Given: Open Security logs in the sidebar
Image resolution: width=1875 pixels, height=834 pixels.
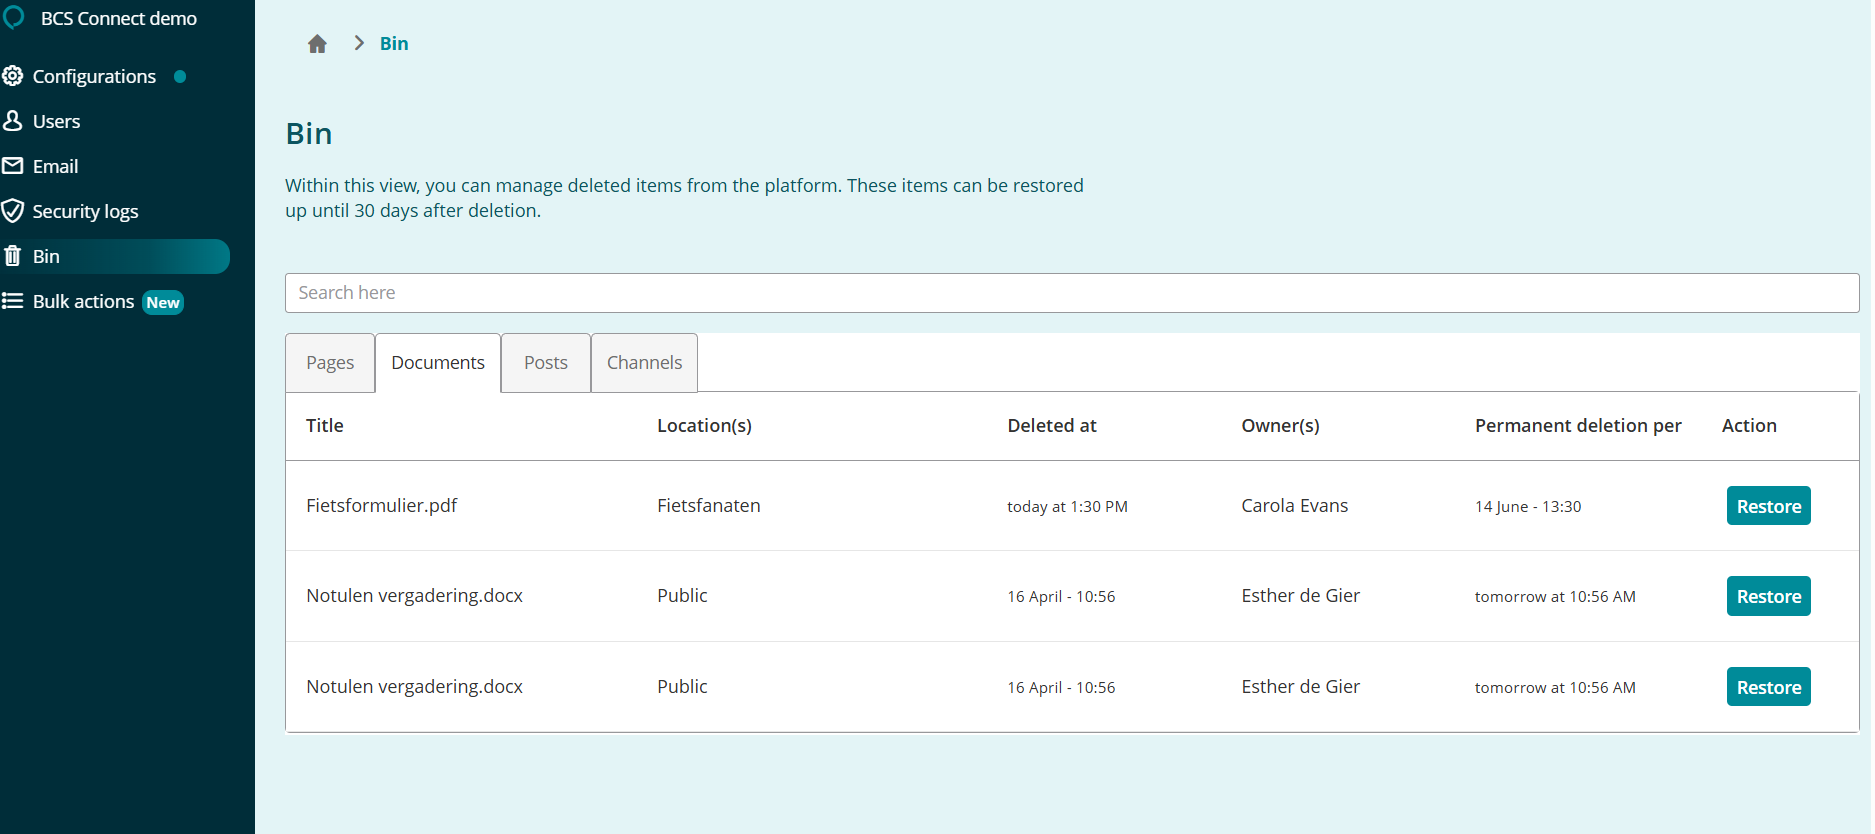Looking at the screenshot, I should click(x=85, y=211).
